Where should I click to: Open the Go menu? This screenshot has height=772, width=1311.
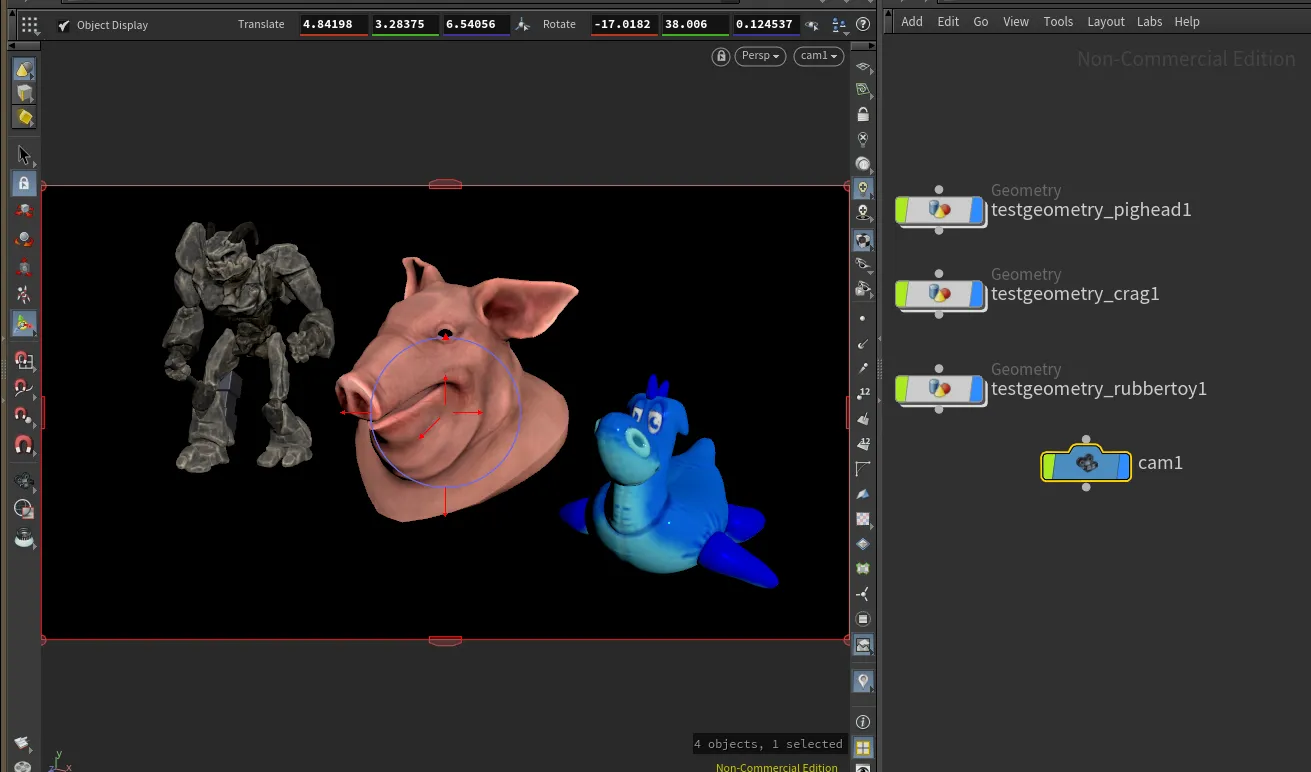click(981, 21)
